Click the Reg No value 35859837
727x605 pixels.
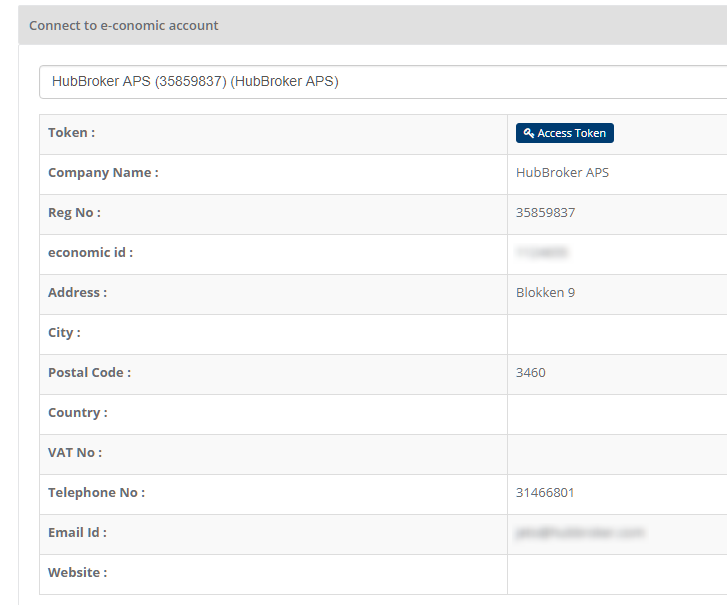pos(545,213)
